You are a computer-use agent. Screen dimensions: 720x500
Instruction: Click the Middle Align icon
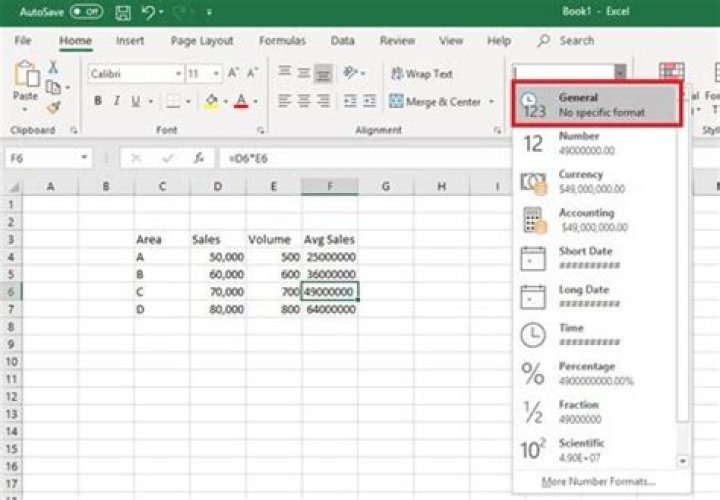[304, 73]
